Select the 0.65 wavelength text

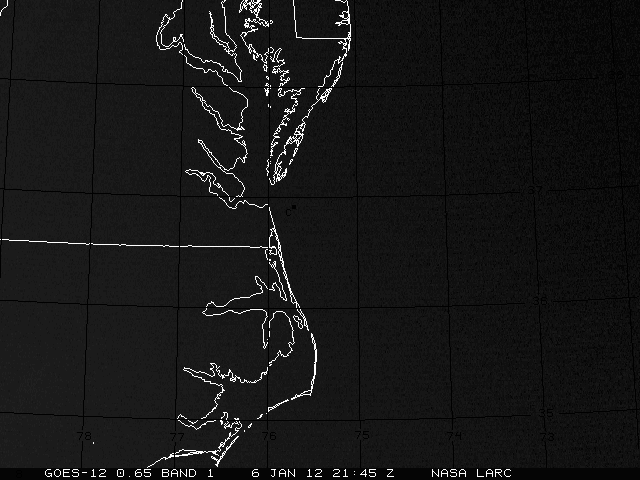(x=132, y=472)
